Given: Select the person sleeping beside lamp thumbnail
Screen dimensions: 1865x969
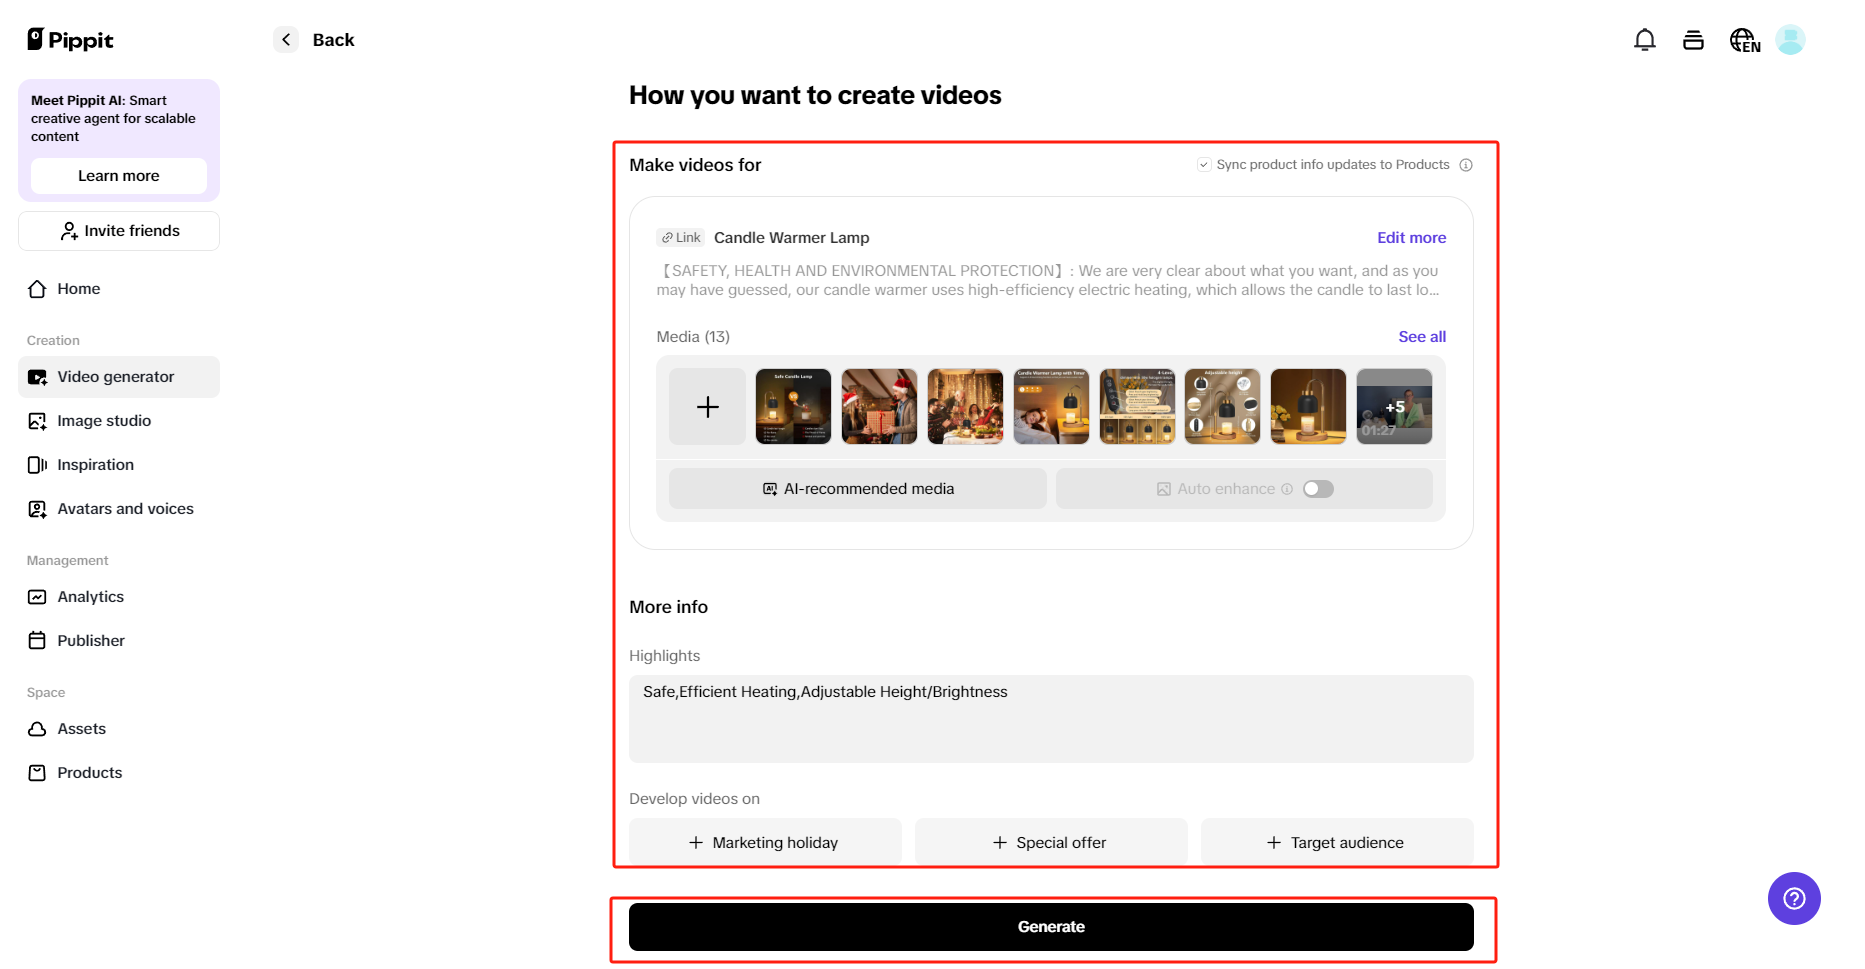Looking at the screenshot, I should pyautogui.click(x=1051, y=407).
